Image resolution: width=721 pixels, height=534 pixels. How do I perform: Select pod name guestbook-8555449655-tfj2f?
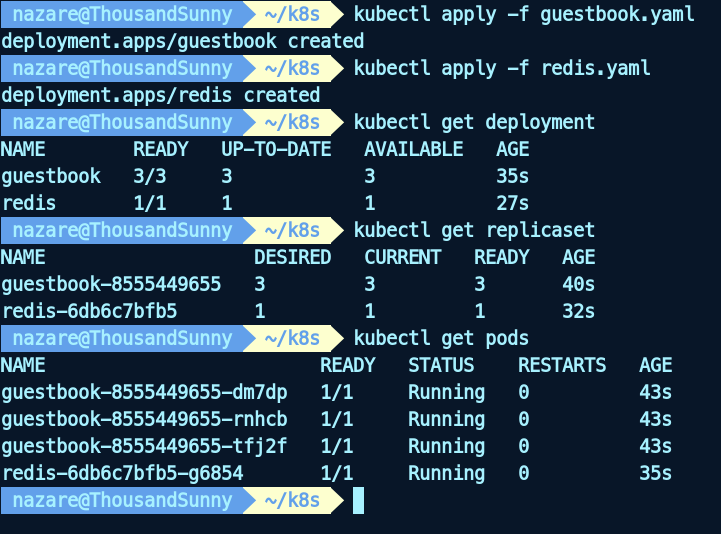pos(145,446)
